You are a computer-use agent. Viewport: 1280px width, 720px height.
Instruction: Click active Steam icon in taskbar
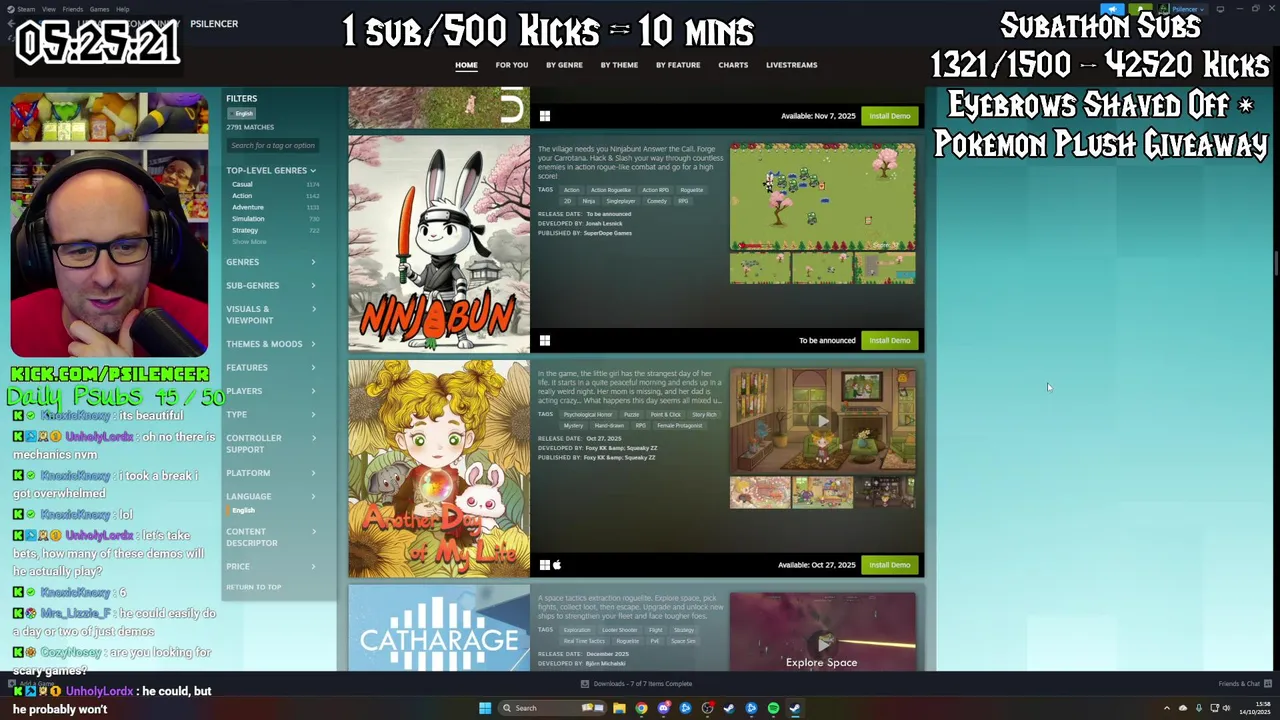795,708
